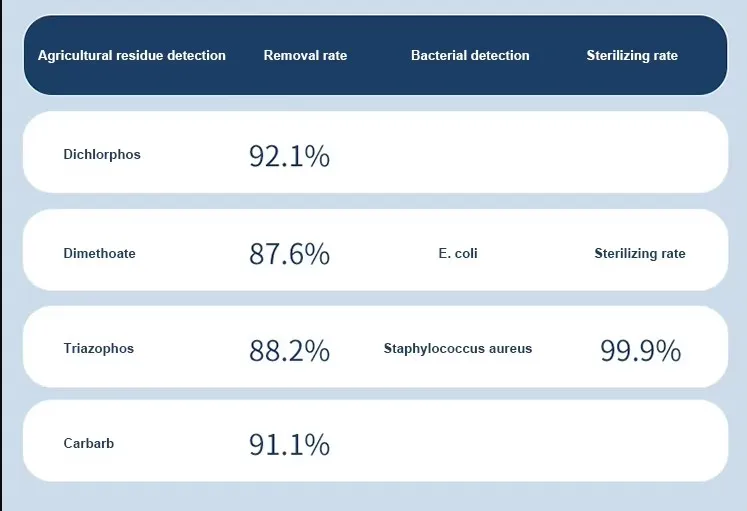
Task: Select the Carbarb row label
Action: pos(89,443)
